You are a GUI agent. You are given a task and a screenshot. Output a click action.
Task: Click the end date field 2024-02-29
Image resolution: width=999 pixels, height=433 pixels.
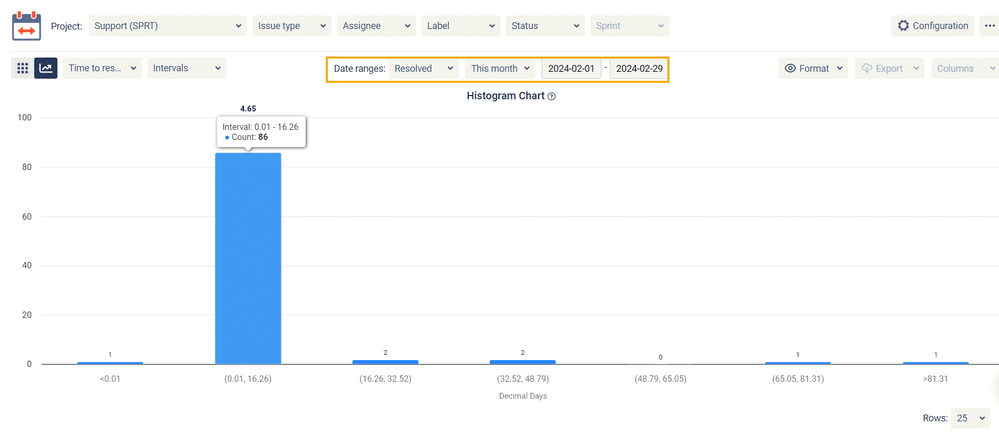(x=638, y=68)
